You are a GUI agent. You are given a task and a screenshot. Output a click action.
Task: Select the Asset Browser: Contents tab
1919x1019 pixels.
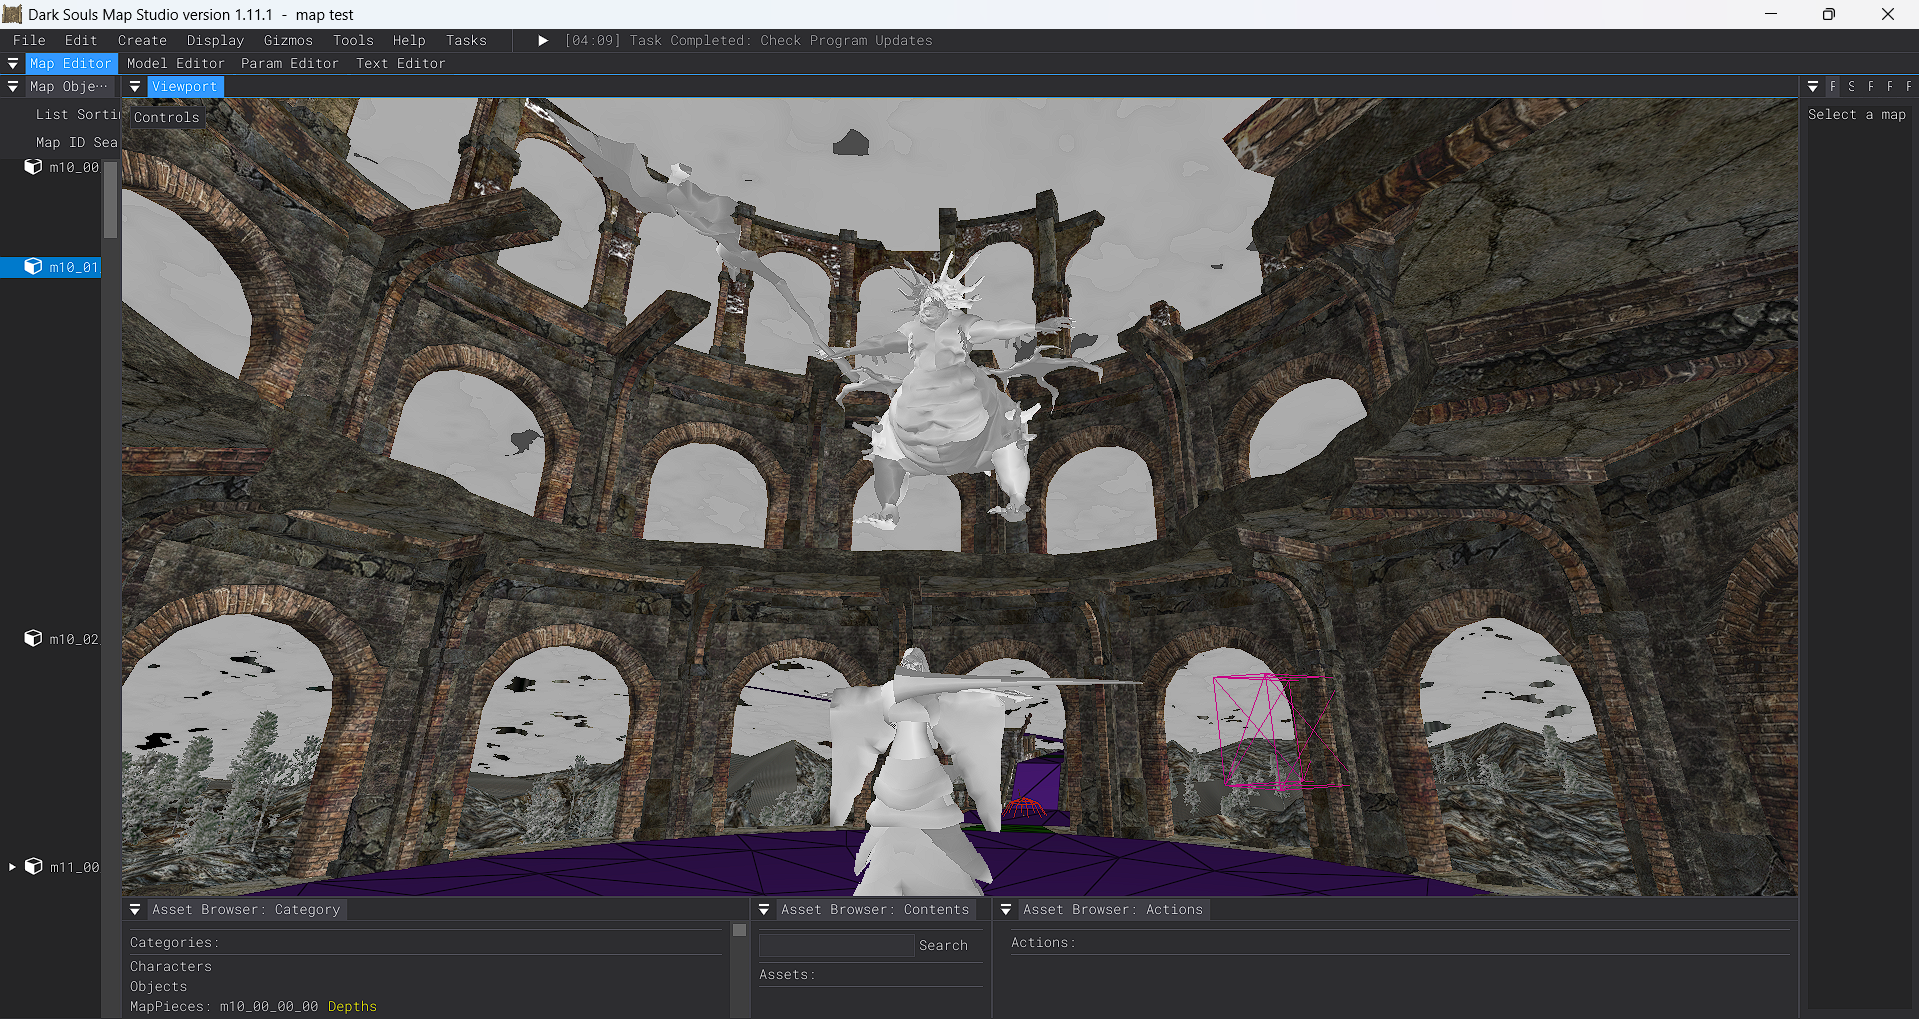(875, 910)
